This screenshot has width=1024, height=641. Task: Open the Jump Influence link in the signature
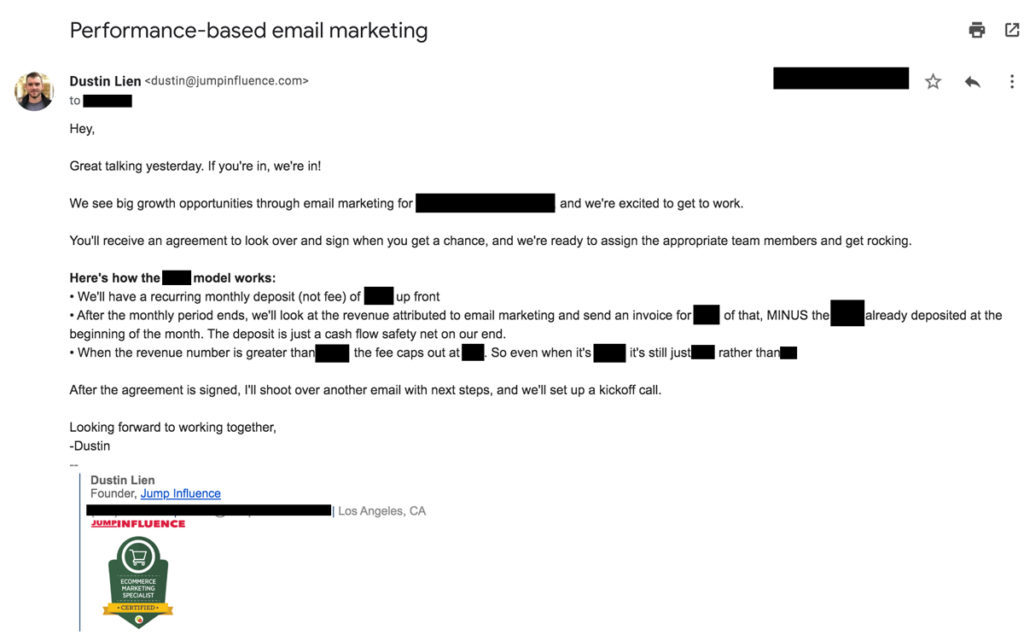(x=180, y=494)
